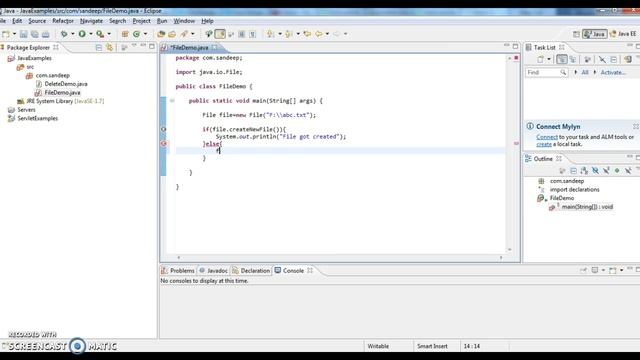Click the Find field in Task List

547,72
